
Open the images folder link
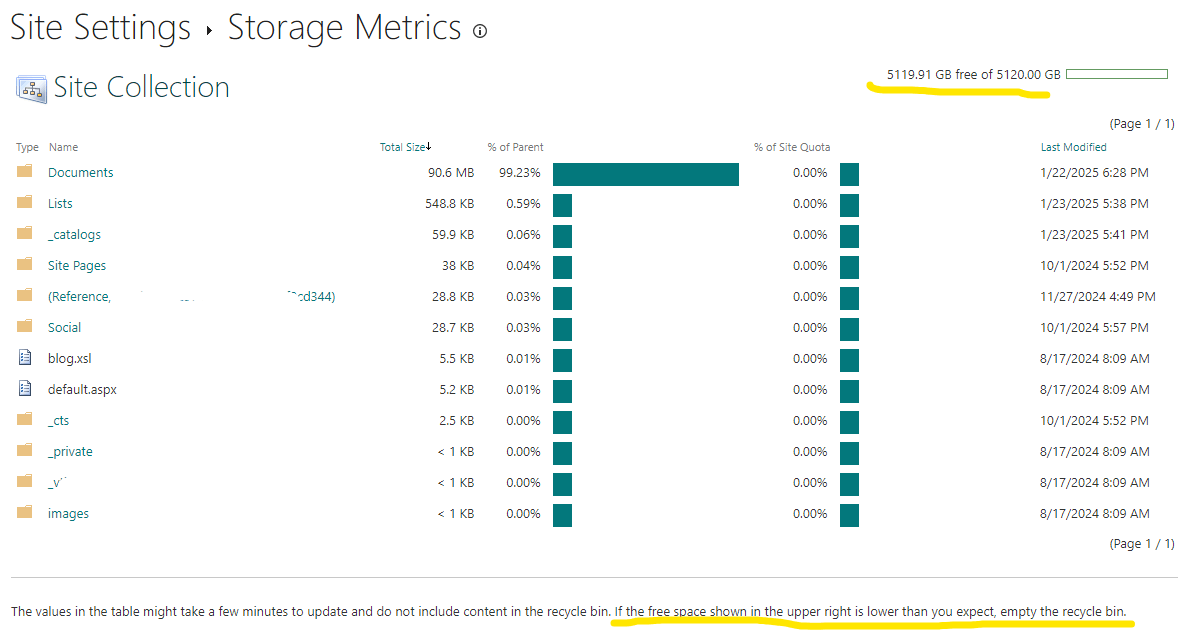click(x=68, y=514)
